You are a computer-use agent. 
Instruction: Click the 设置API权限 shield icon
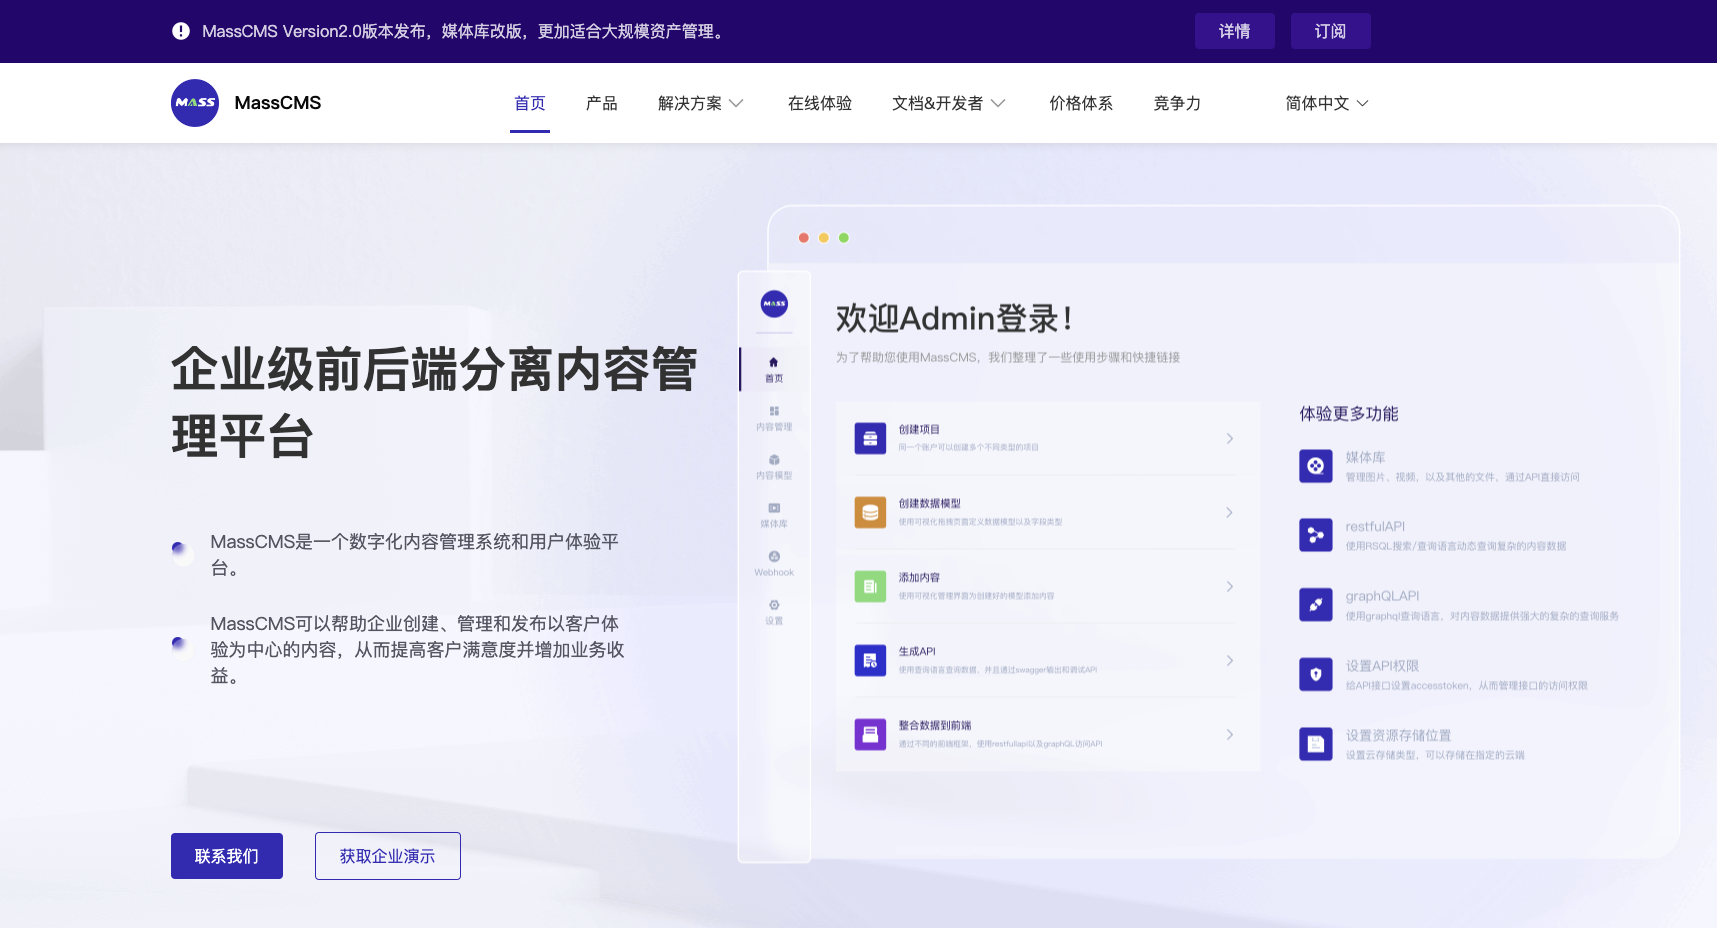(x=1316, y=674)
